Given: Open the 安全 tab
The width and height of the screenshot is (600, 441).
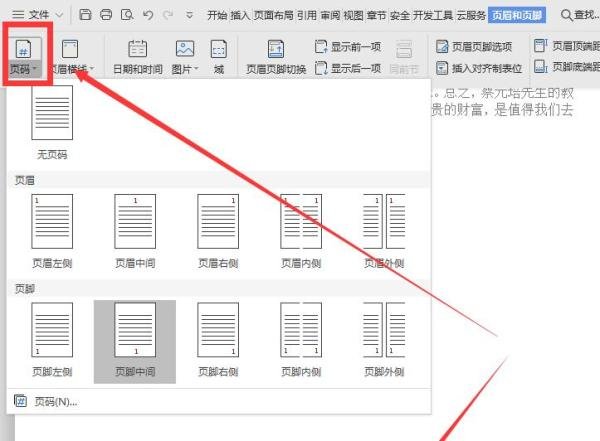Looking at the screenshot, I should tap(400, 15).
